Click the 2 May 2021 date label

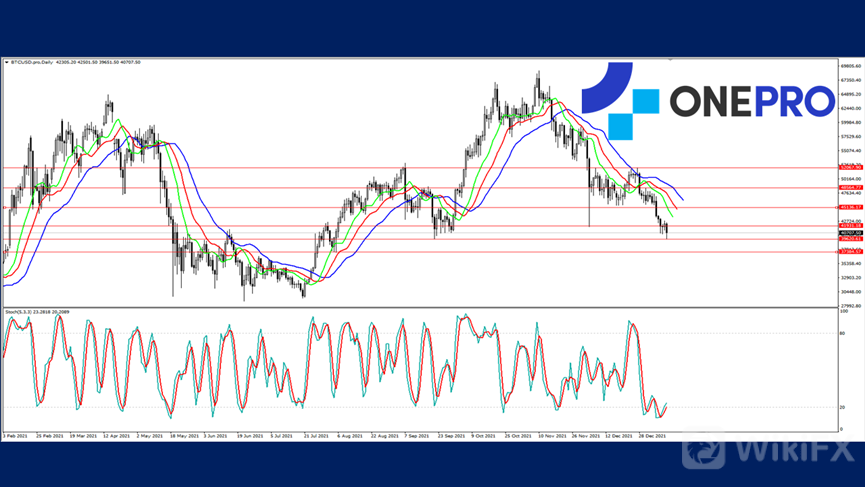click(149, 436)
